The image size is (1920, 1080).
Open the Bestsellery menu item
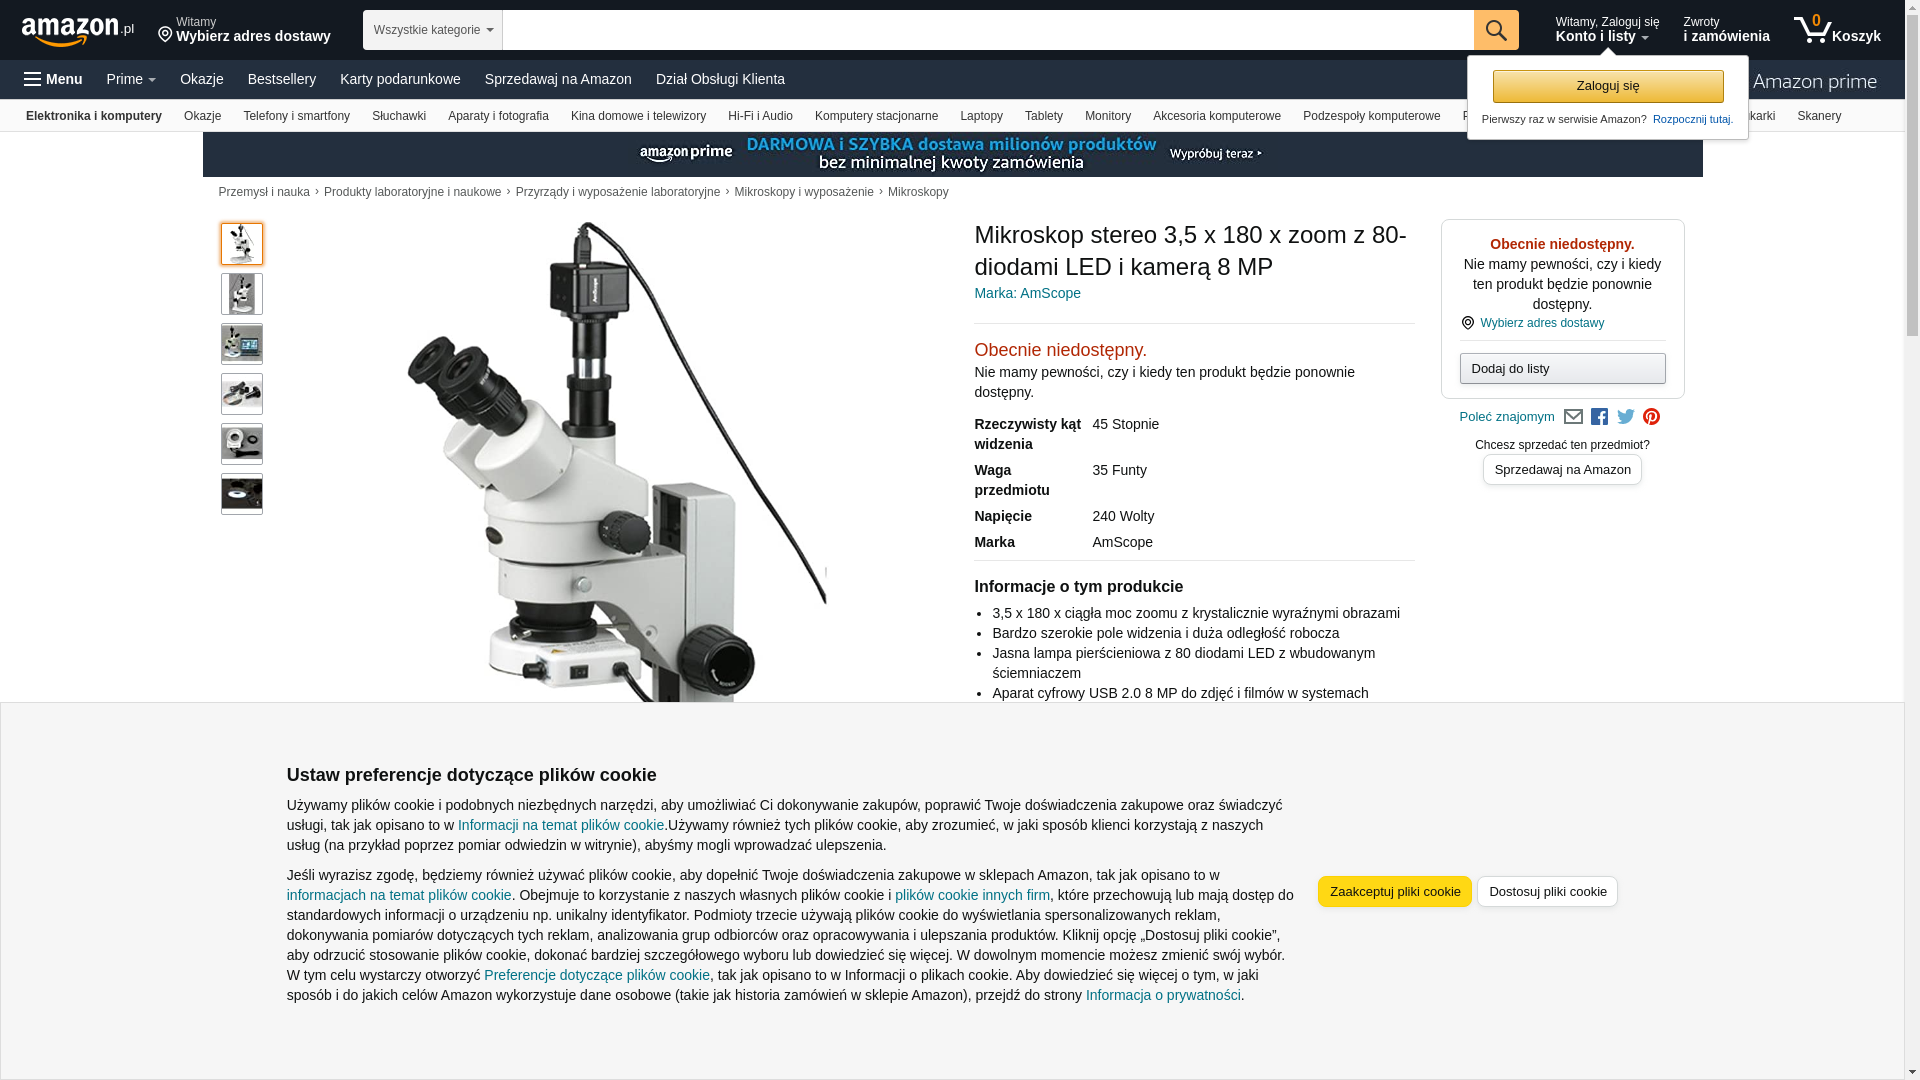[x=282, y=79]
